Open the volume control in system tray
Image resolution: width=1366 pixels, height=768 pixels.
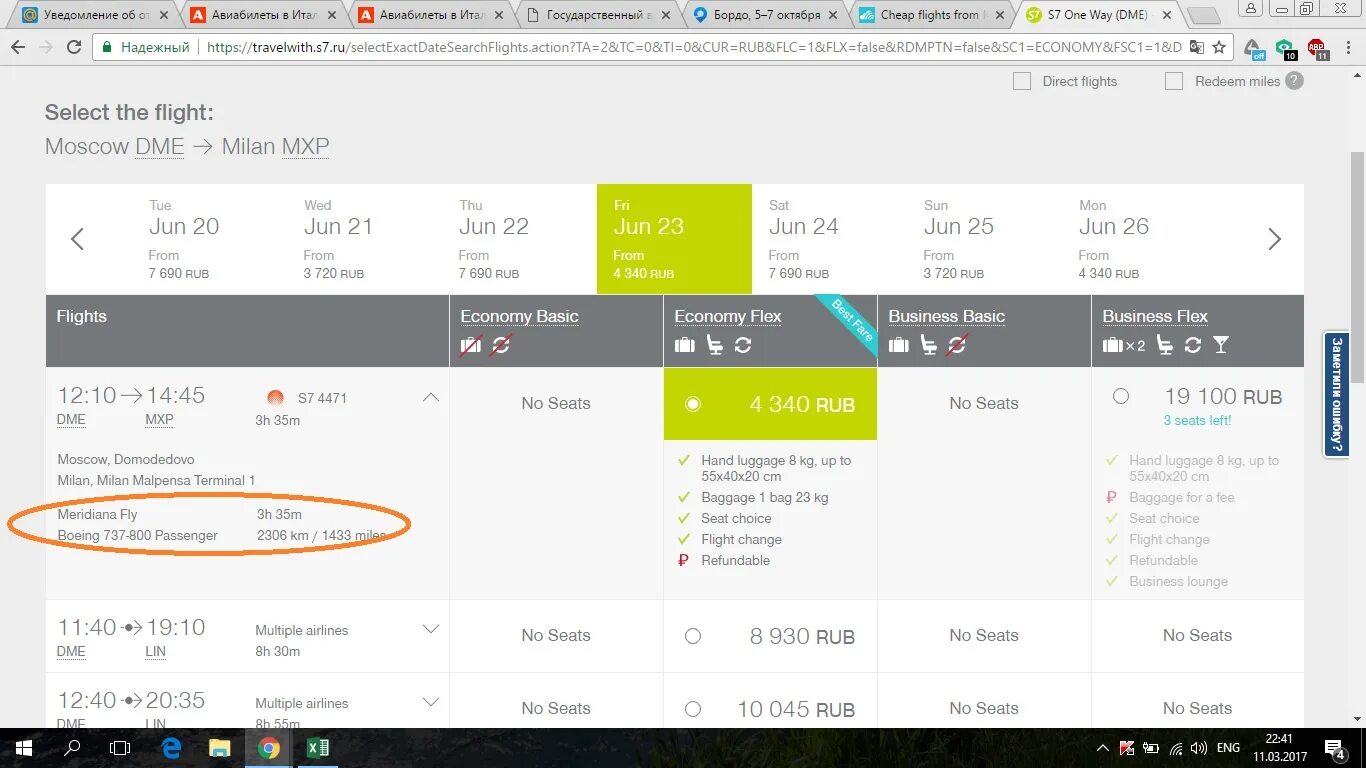[x=1198, y=748]
